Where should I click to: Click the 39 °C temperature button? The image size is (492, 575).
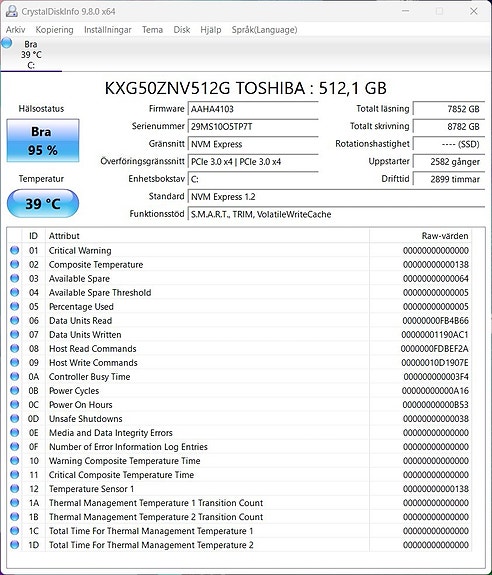tap(43, 204)
